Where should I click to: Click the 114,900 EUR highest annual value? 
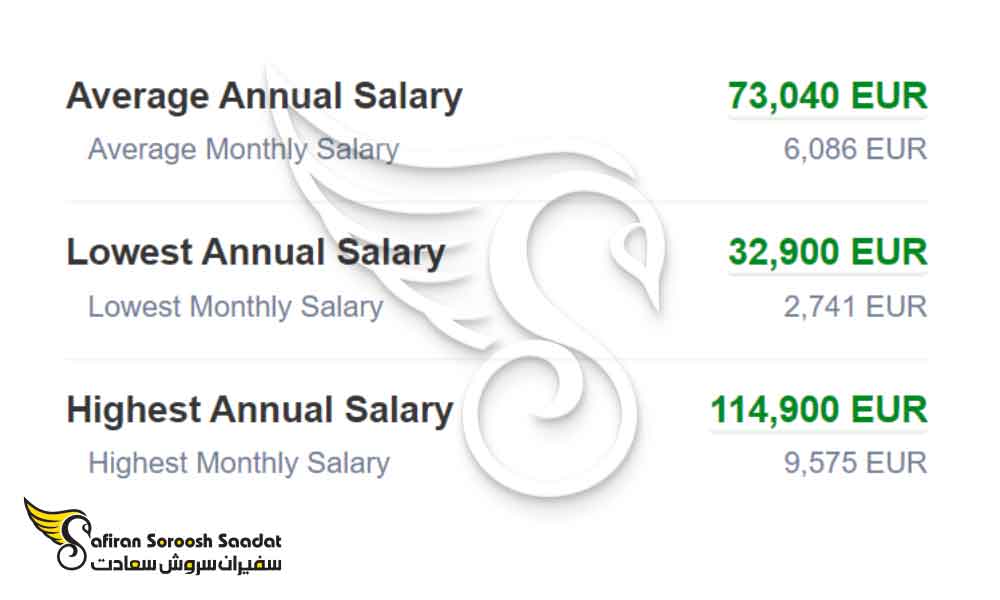click(819, 409)
